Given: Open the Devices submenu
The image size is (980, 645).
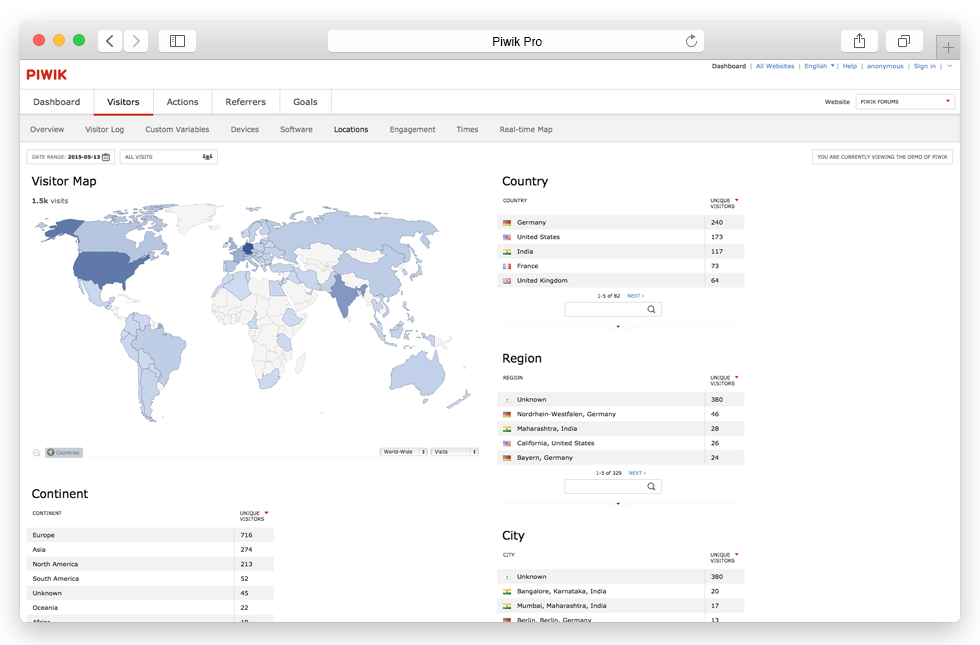Looking at the screenshot, I should (x=244, y=129).
